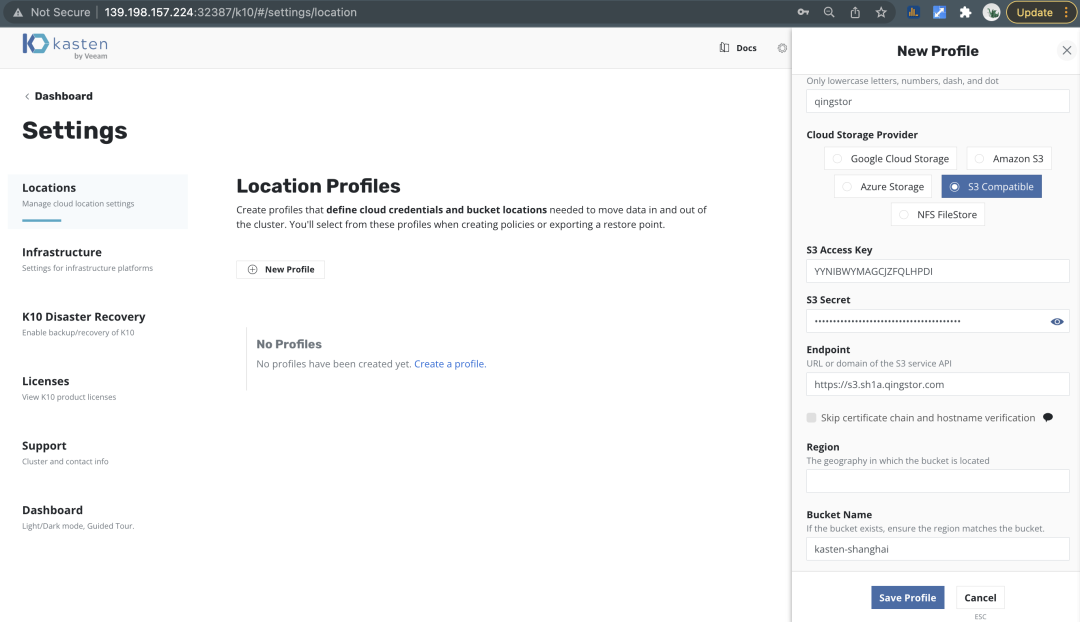The height and width of the screenshot is (622, 1080).
Task: Open Dashboard settings in sidebar
Action: click(78, 517)
